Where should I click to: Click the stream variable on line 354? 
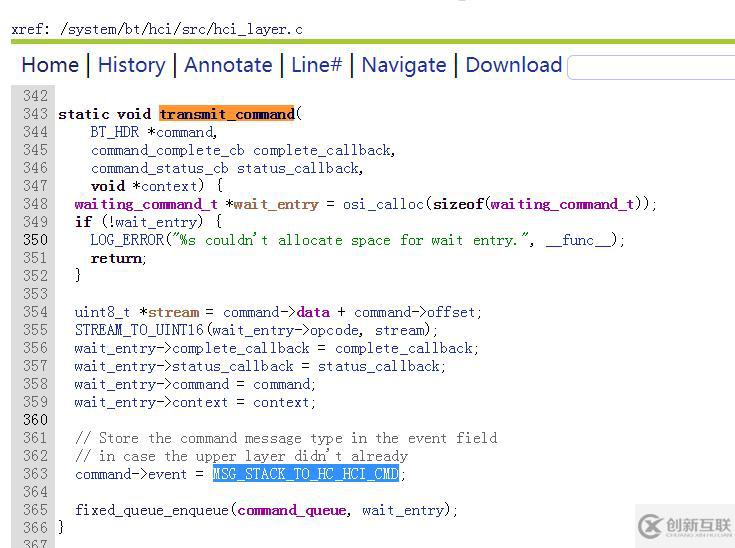pos(173,312)
